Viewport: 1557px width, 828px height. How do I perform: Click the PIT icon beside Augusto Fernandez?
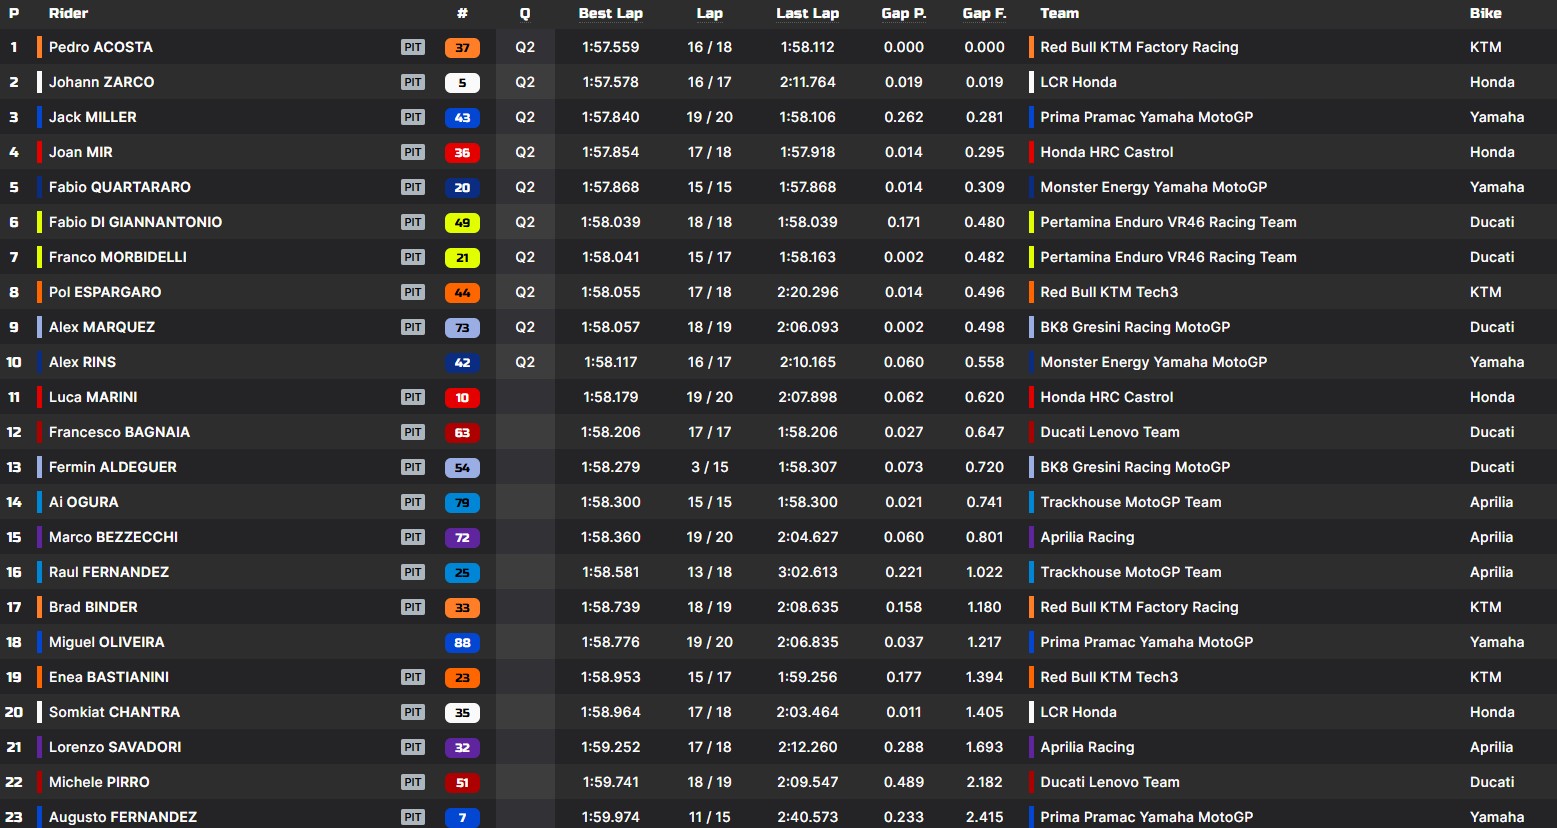(413, 817)
